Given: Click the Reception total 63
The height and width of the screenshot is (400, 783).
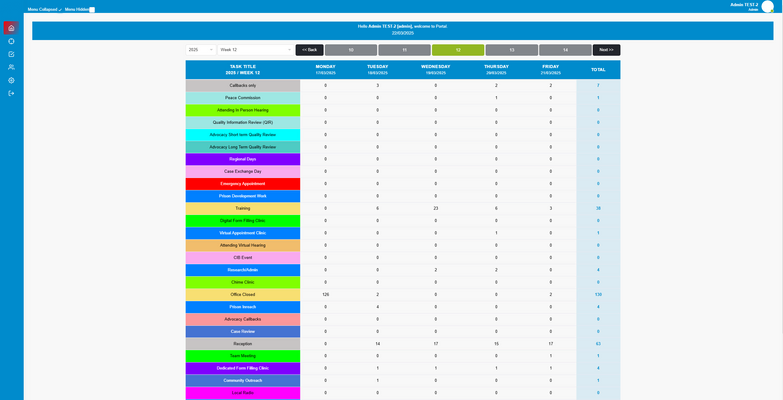Looking at the screenshot, I should click(x=598, y=344).
